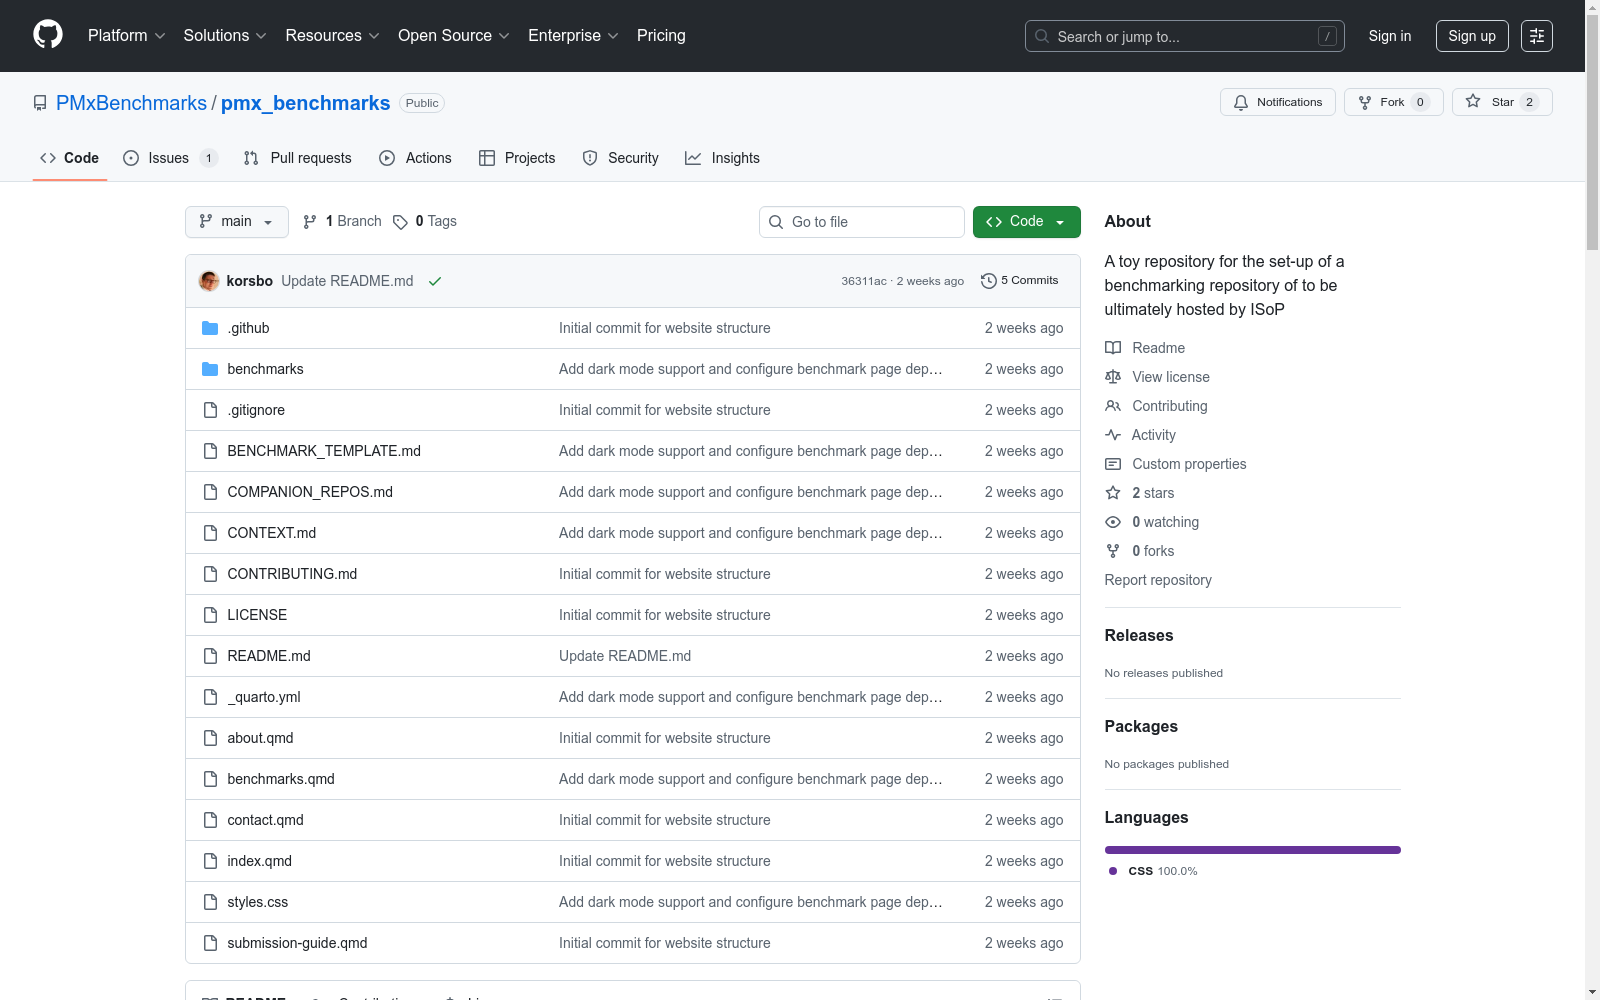Open the Pull requests tab

[x=298, y=158]
